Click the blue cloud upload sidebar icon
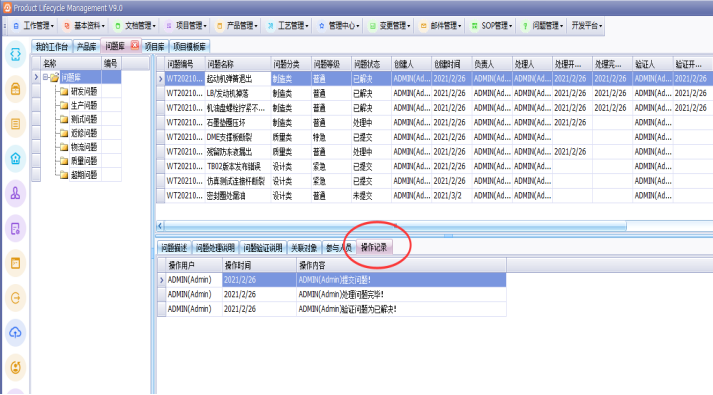 (15, 333)
